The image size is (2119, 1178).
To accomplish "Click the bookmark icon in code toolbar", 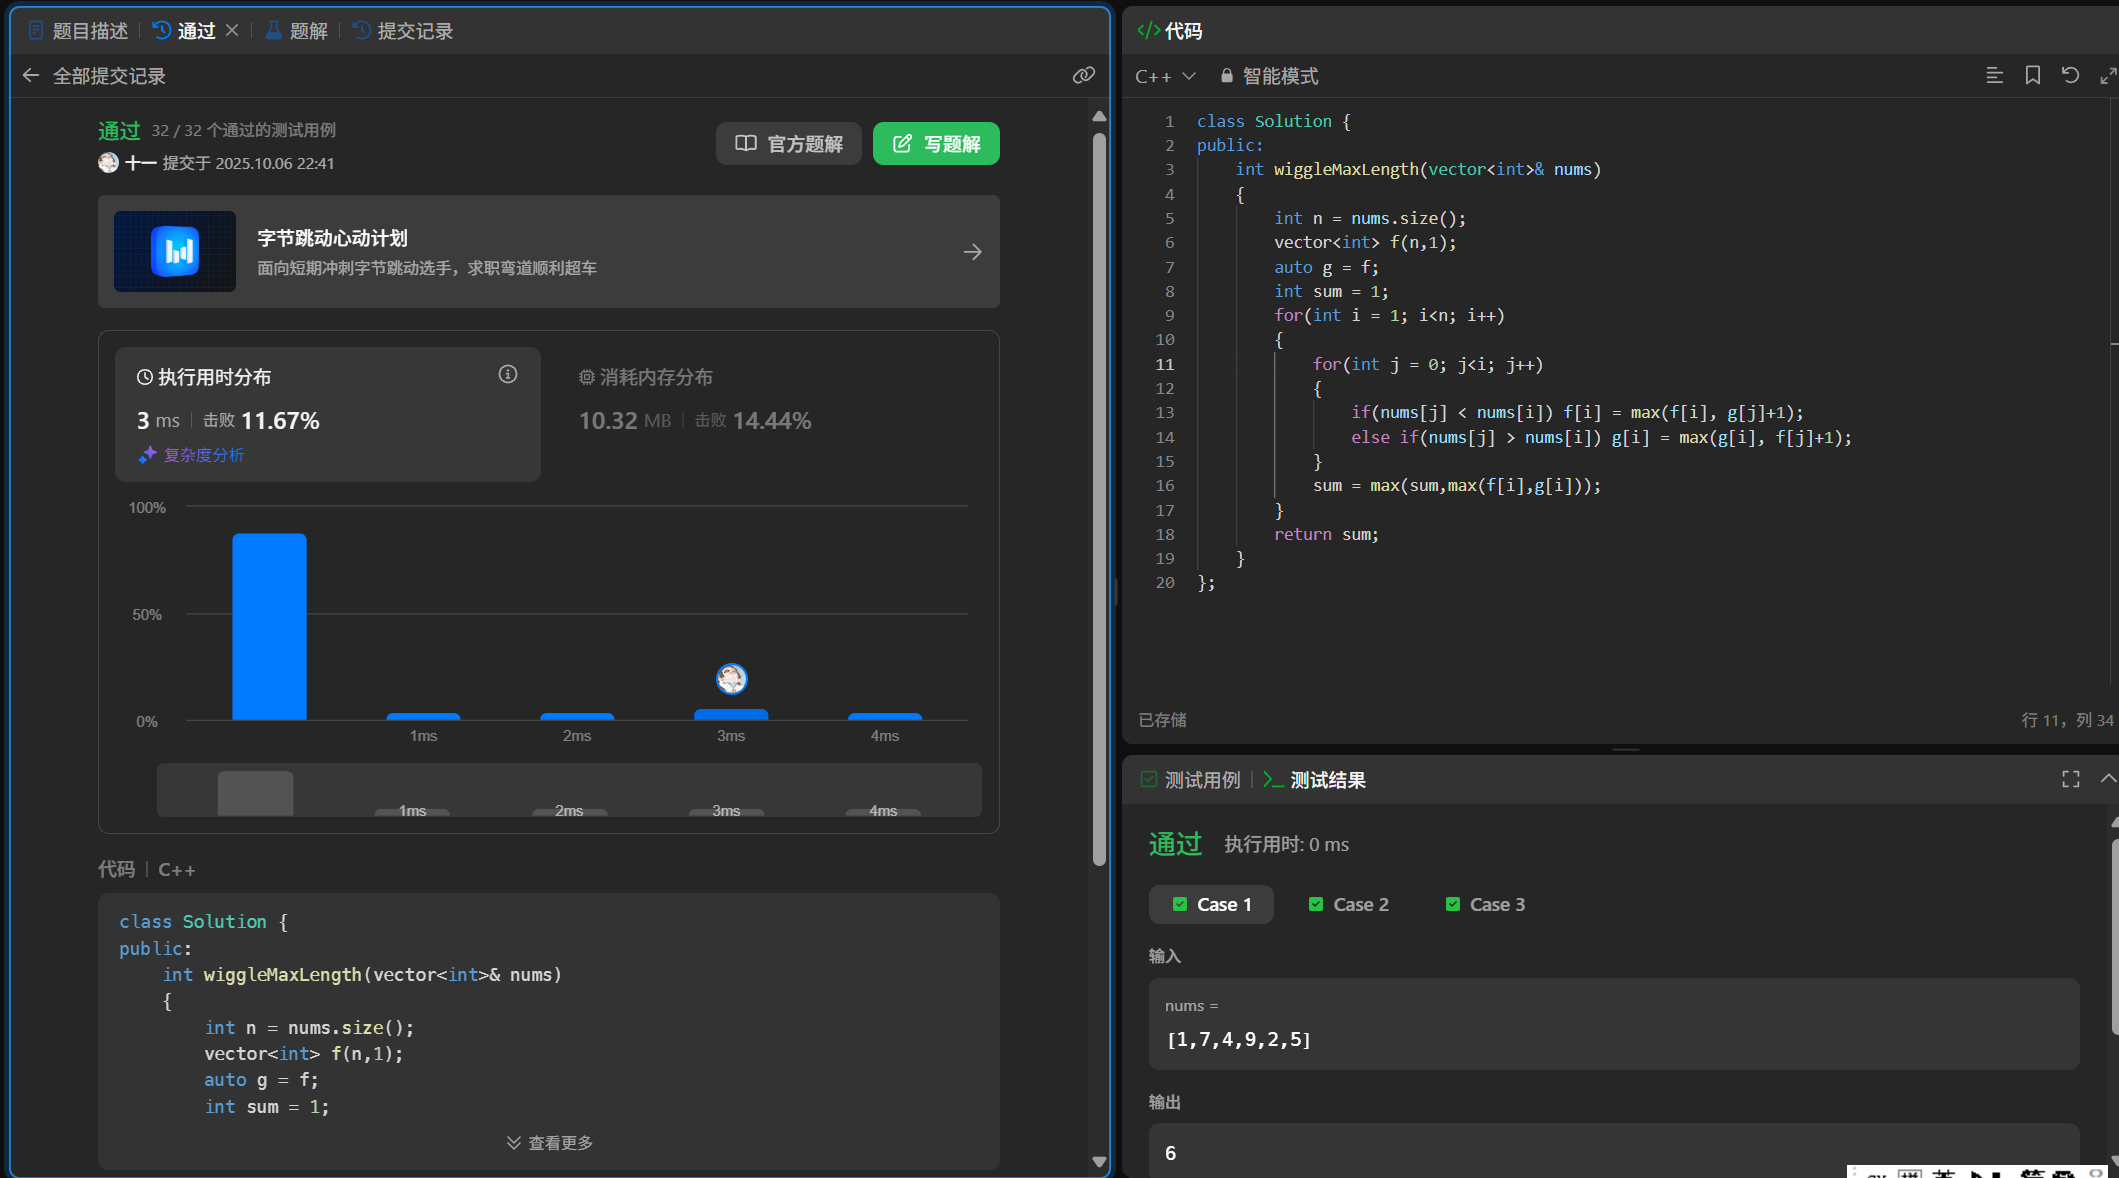I will click(x=2032, y=75).
